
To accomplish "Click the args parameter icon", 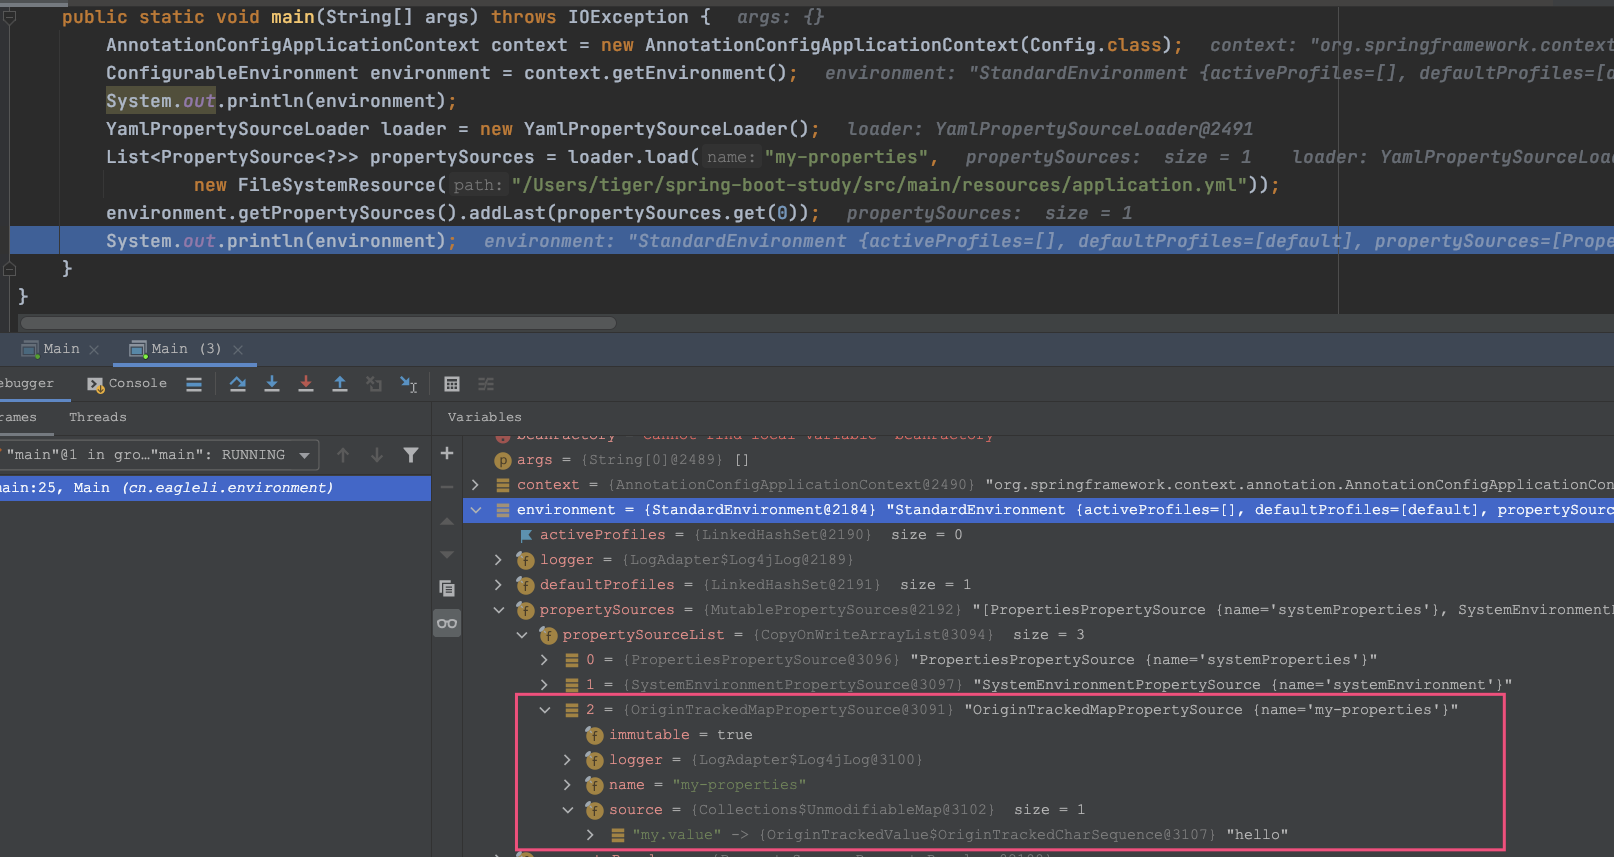I will pos(503,460).
